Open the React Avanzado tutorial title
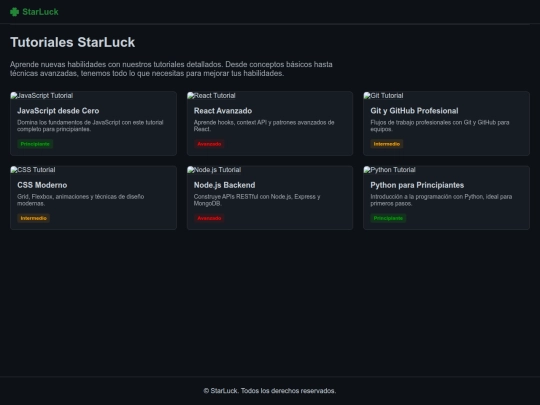 (x=223, y=111)
